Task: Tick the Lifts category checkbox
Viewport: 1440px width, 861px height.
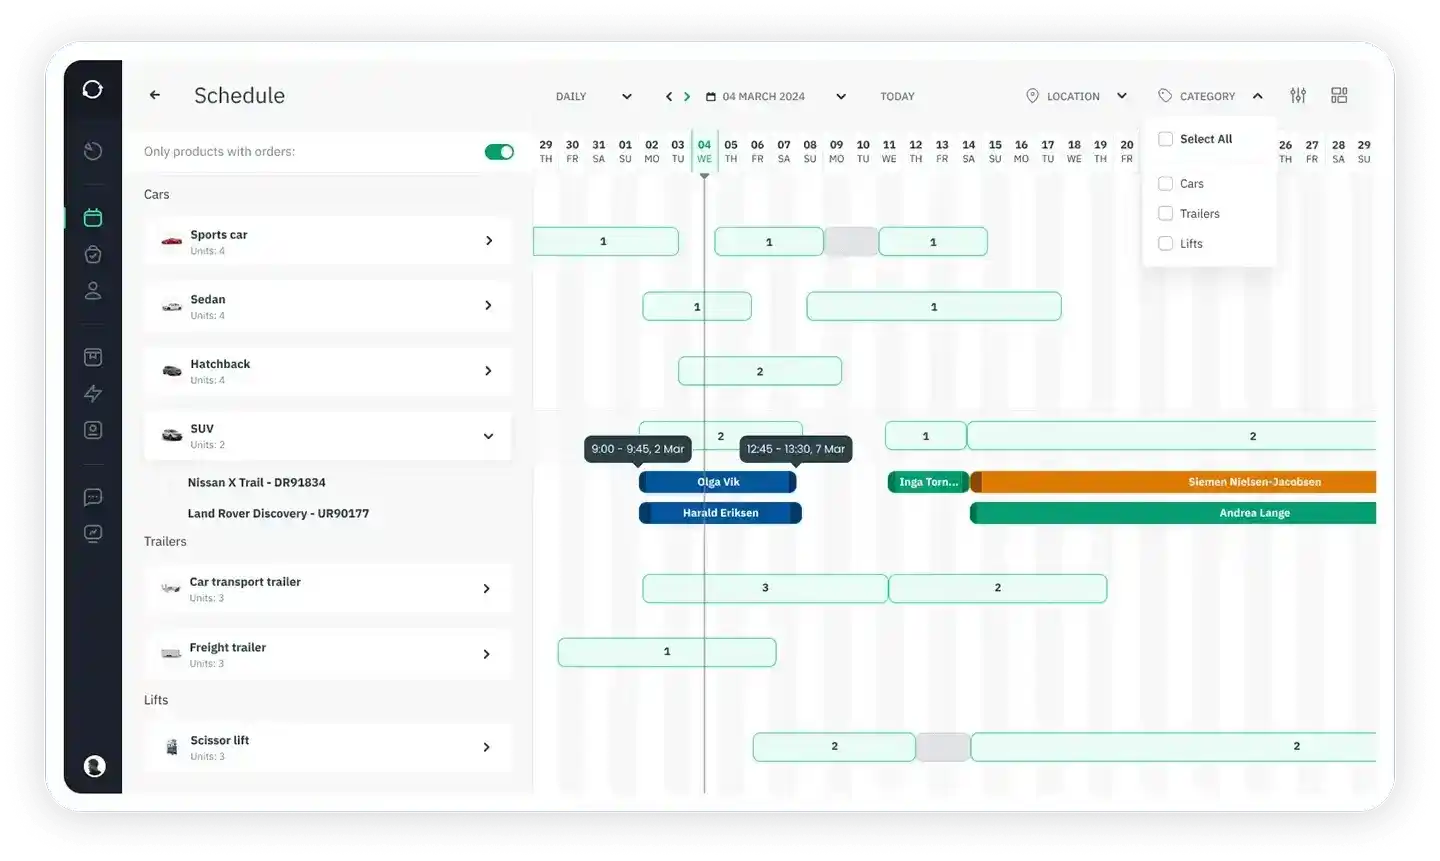Action: (x=1165, y=243)
